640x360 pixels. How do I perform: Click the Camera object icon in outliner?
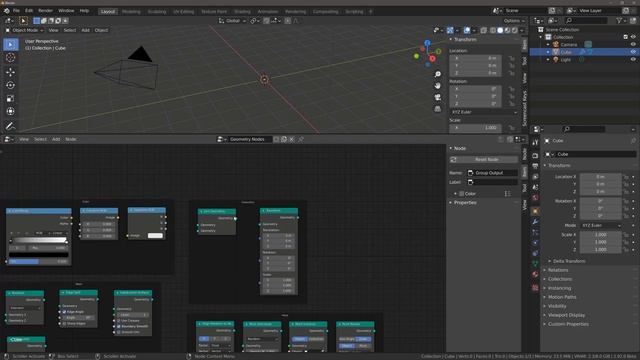(x=556, y=44)
